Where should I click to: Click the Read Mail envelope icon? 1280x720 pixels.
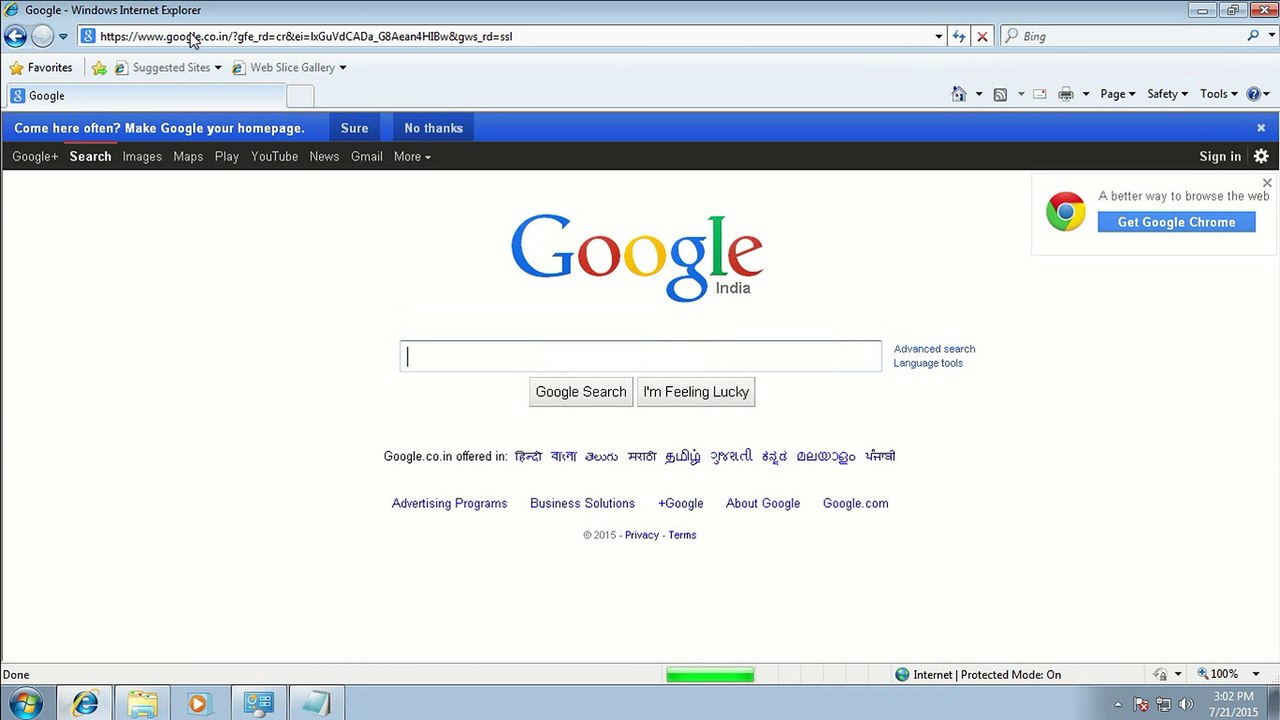pyautogui.click(x=1040, y=94)
